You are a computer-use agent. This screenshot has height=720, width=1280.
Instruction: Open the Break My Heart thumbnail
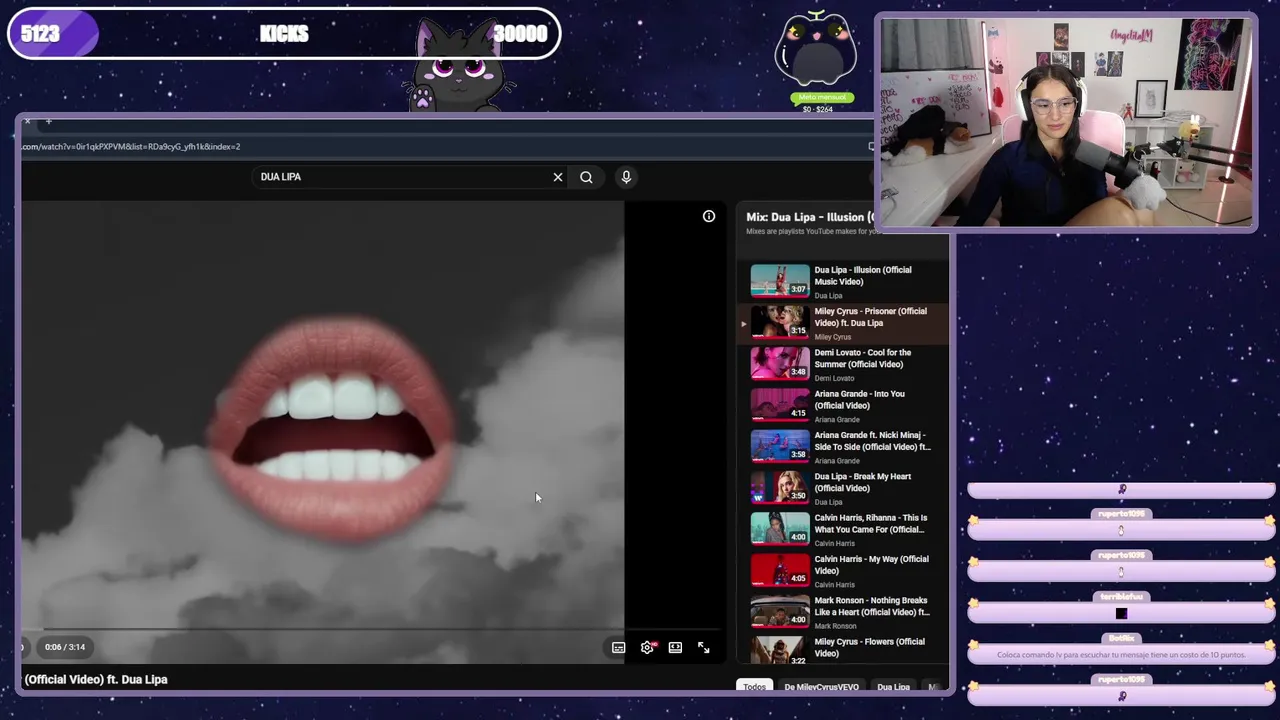click(780, 488)
